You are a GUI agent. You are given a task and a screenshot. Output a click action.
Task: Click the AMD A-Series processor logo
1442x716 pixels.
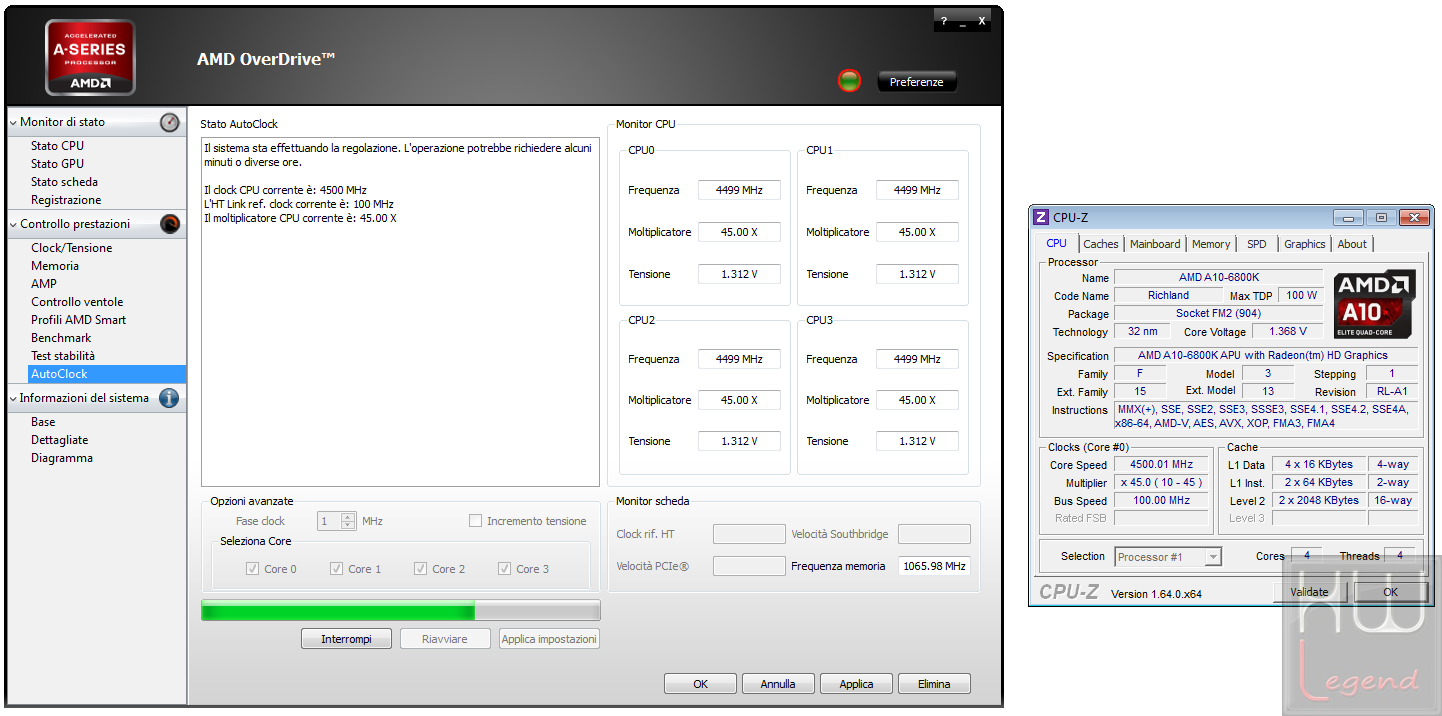click(90, 57)
